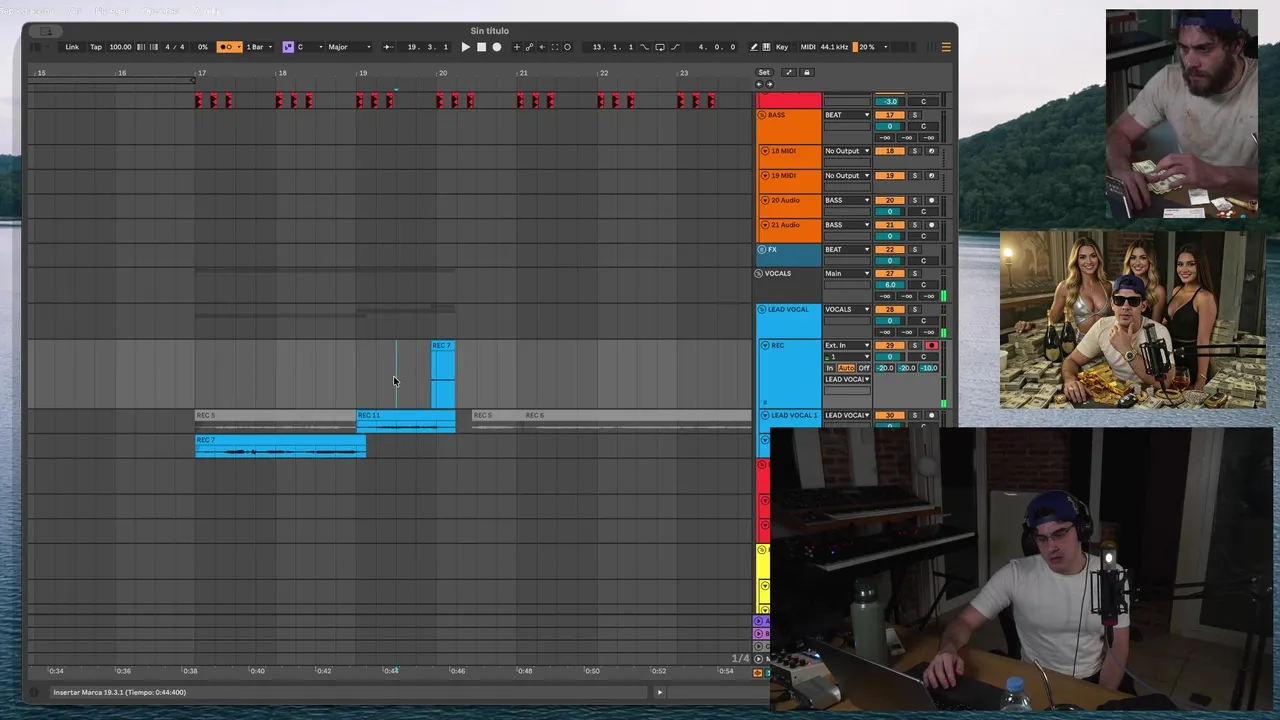Click the Play button in transport
1280x720 pixels.
466,47
